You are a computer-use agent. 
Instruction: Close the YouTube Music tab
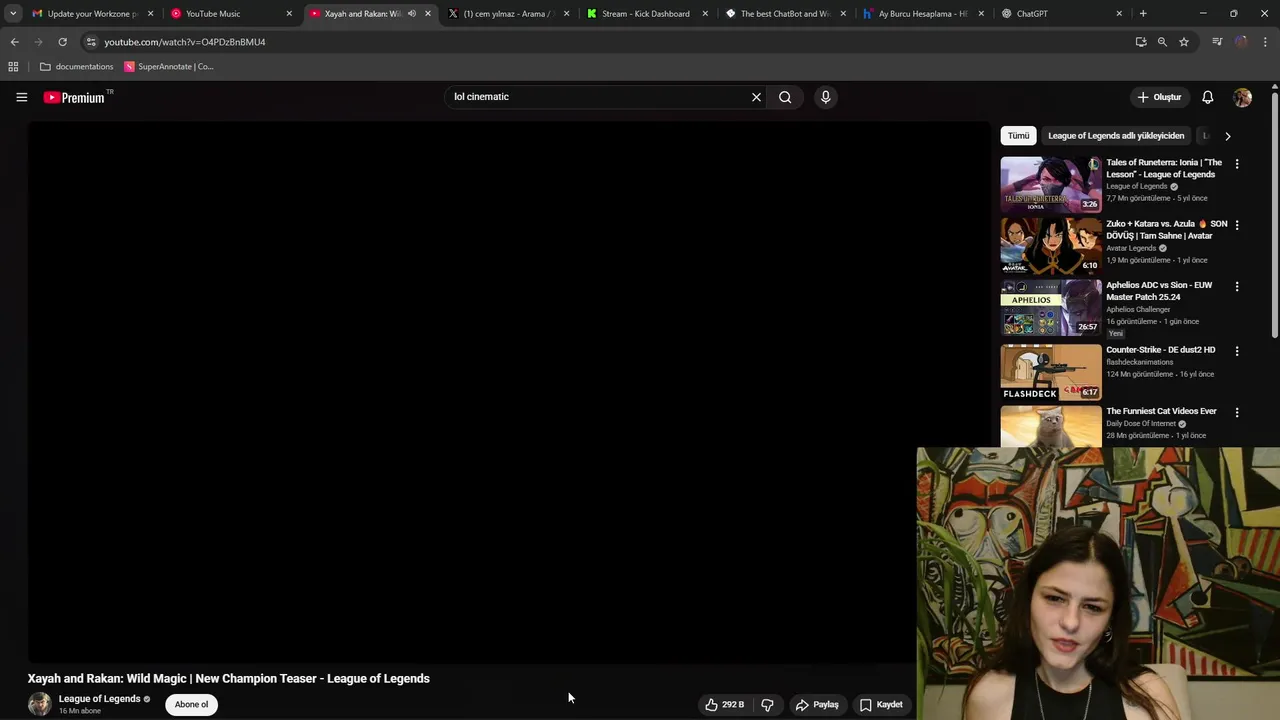(289, 14)
